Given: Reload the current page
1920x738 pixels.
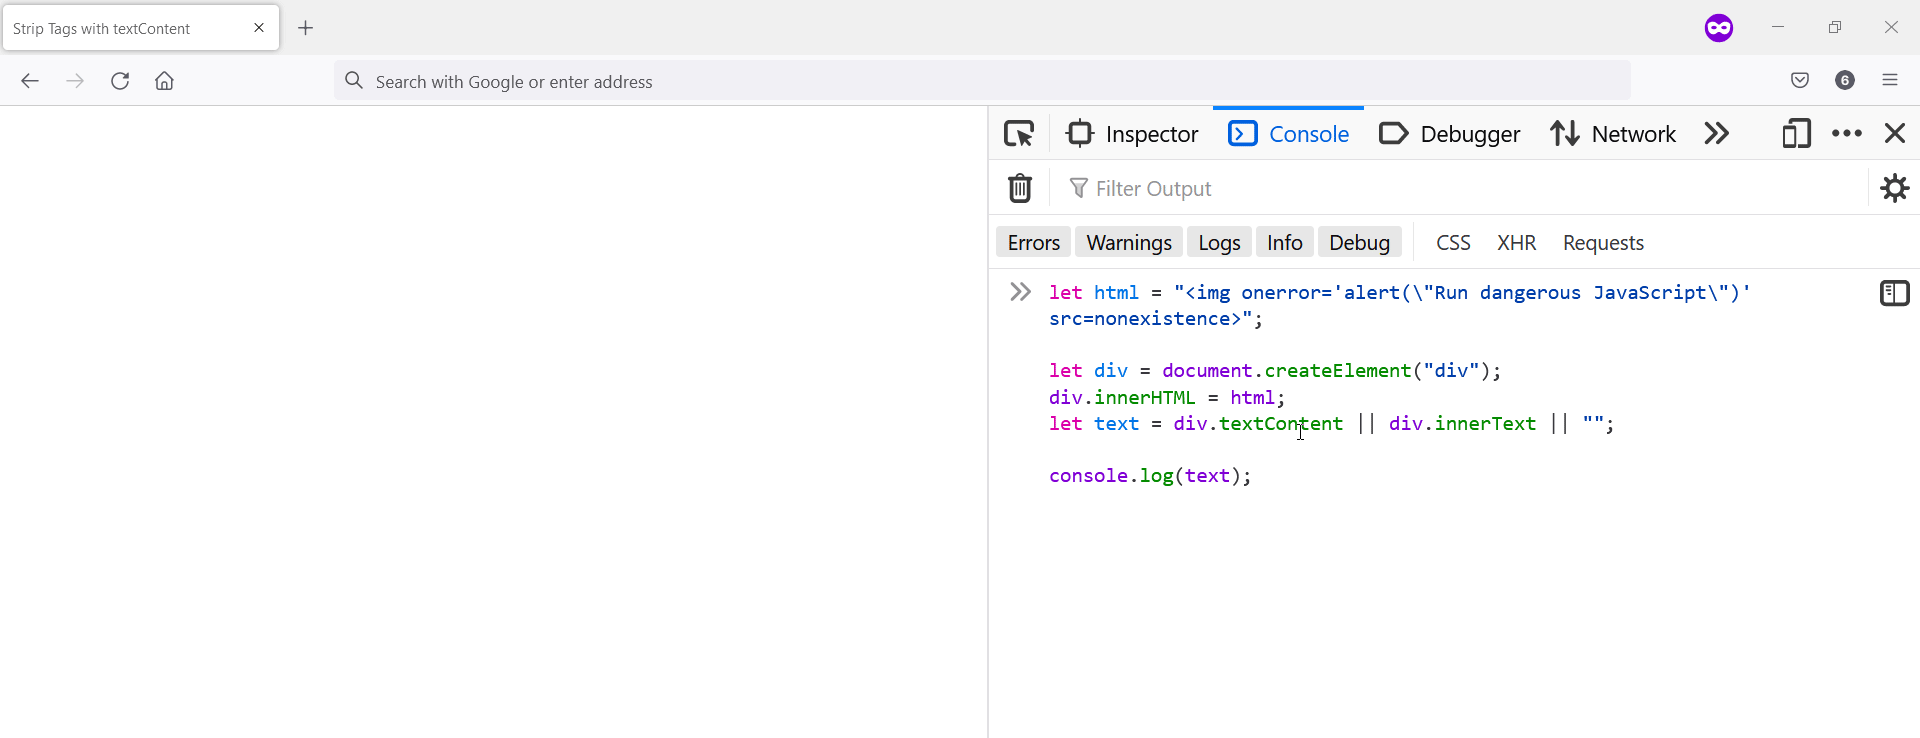Looking at the screenshot, I should (120, 81).
